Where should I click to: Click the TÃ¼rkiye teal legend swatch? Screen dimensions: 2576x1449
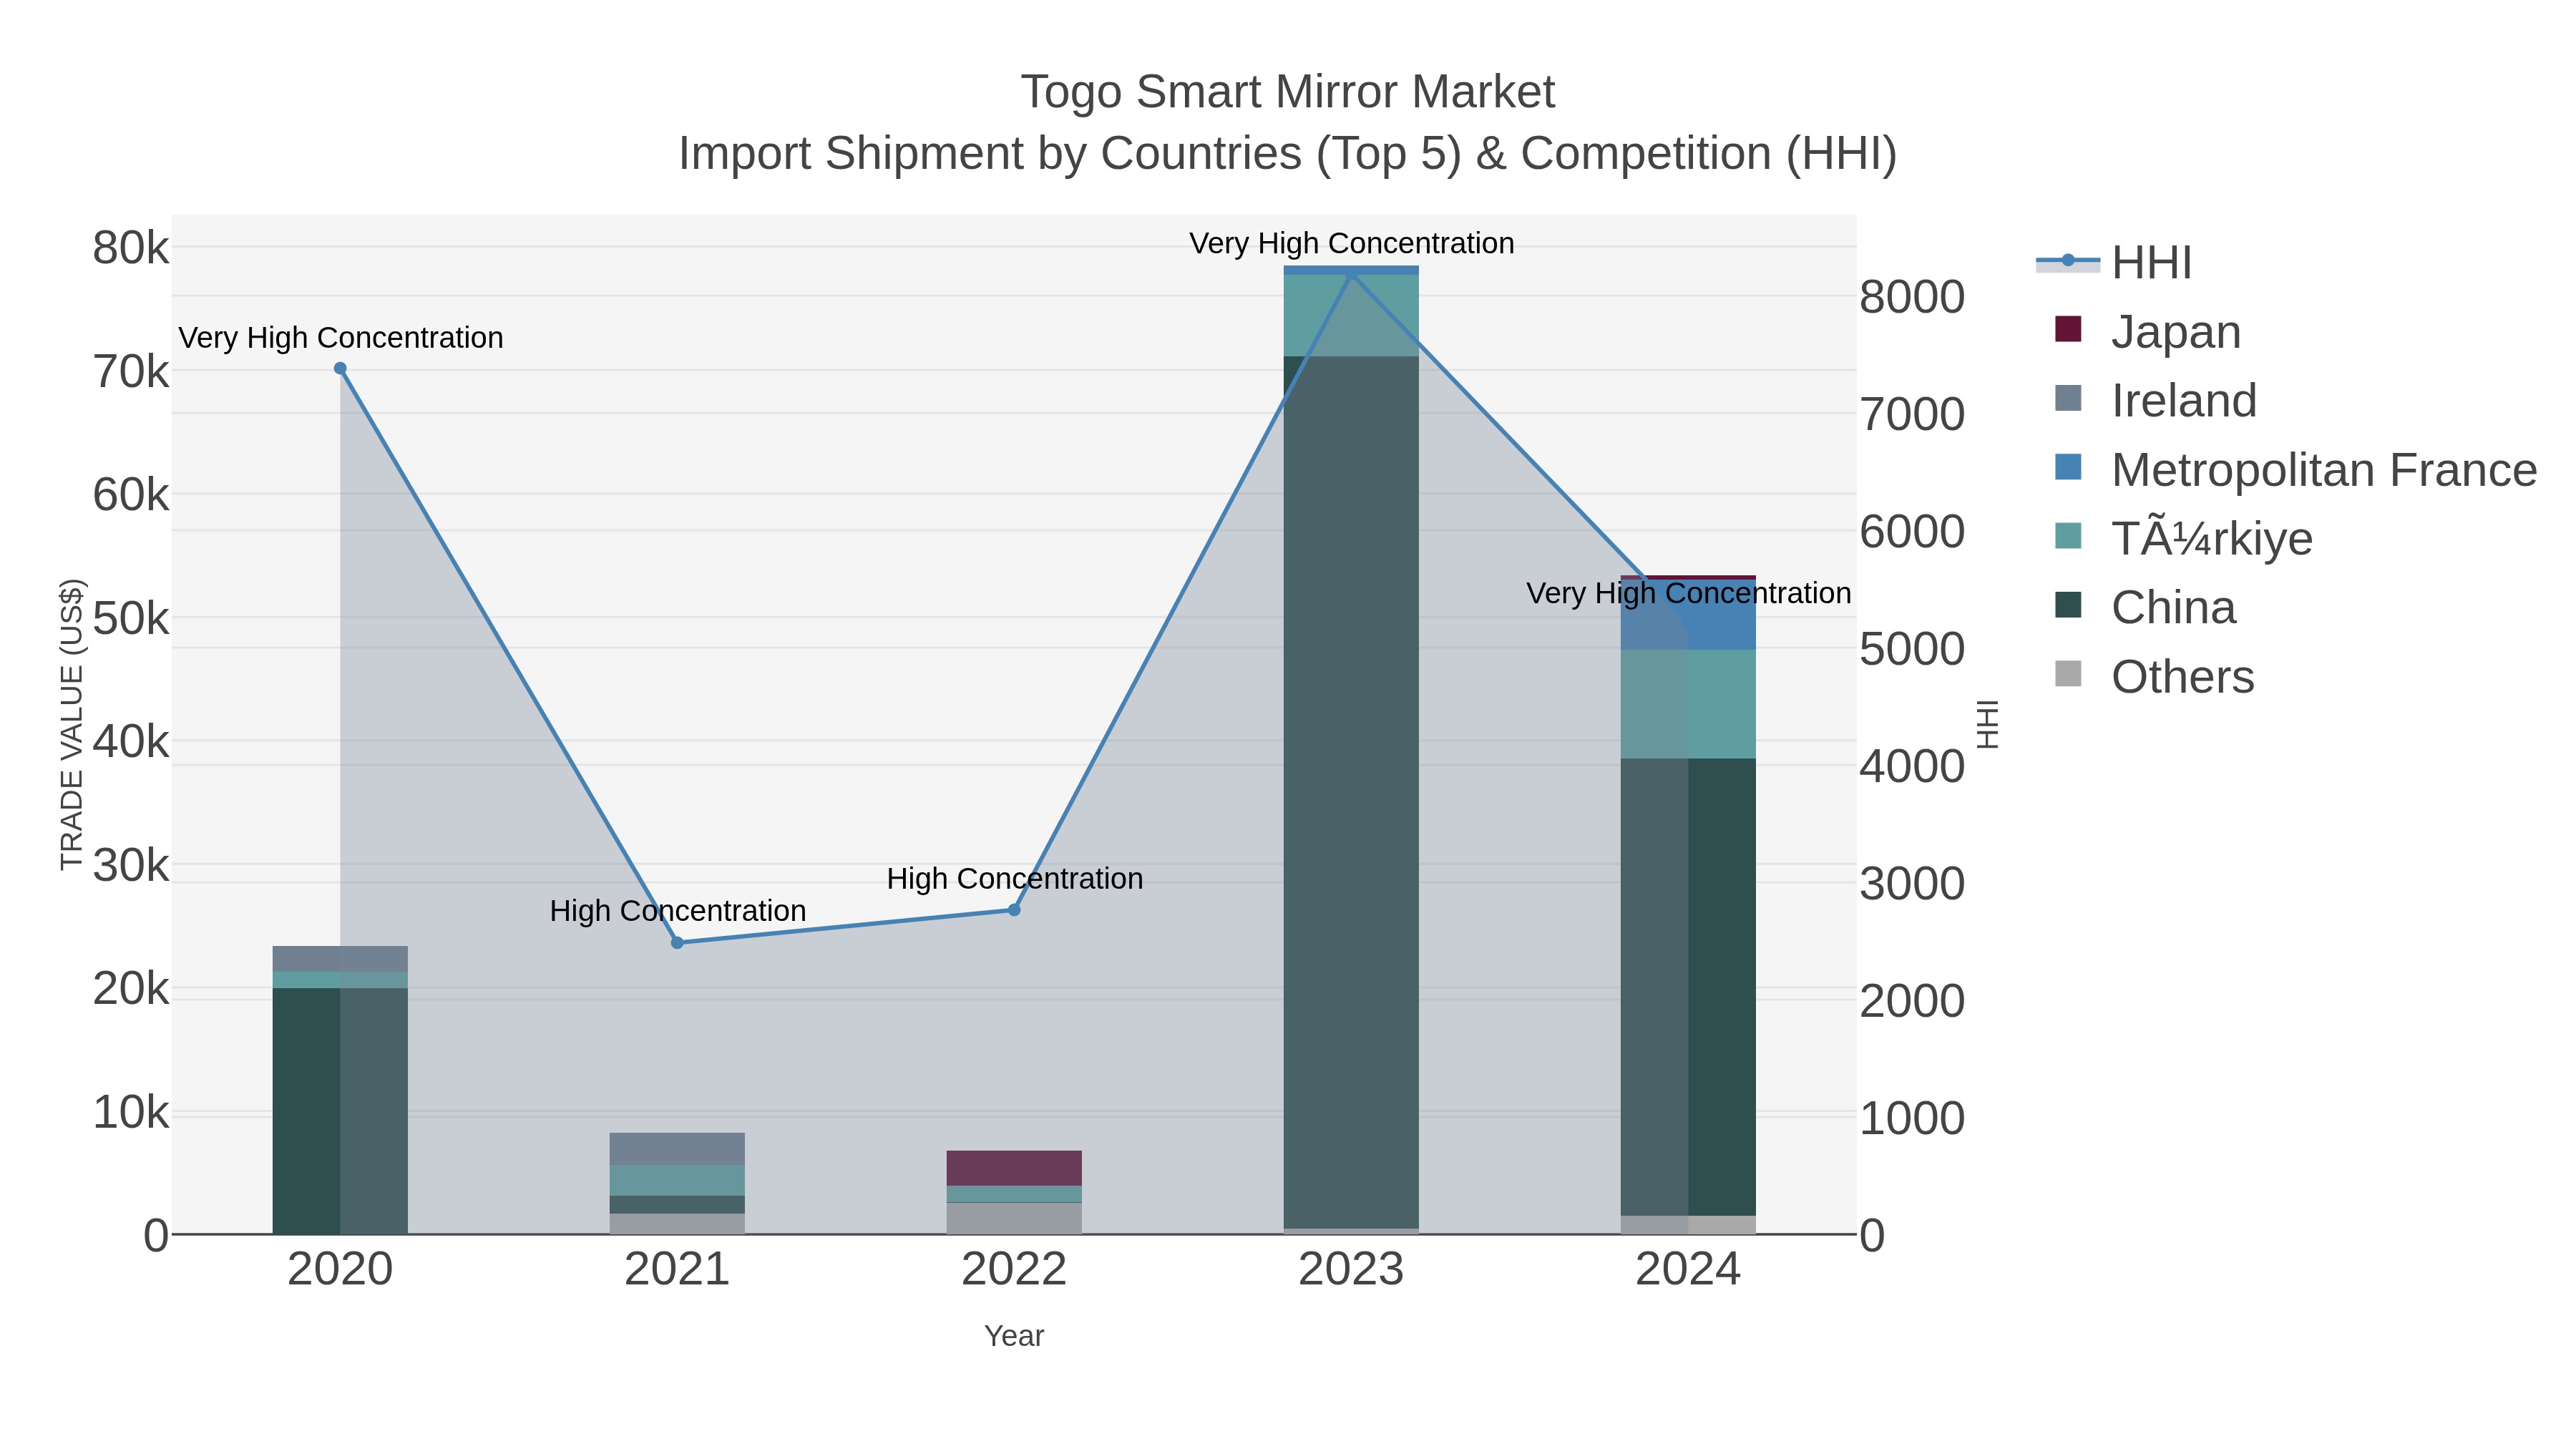[x=2068, y=536]
